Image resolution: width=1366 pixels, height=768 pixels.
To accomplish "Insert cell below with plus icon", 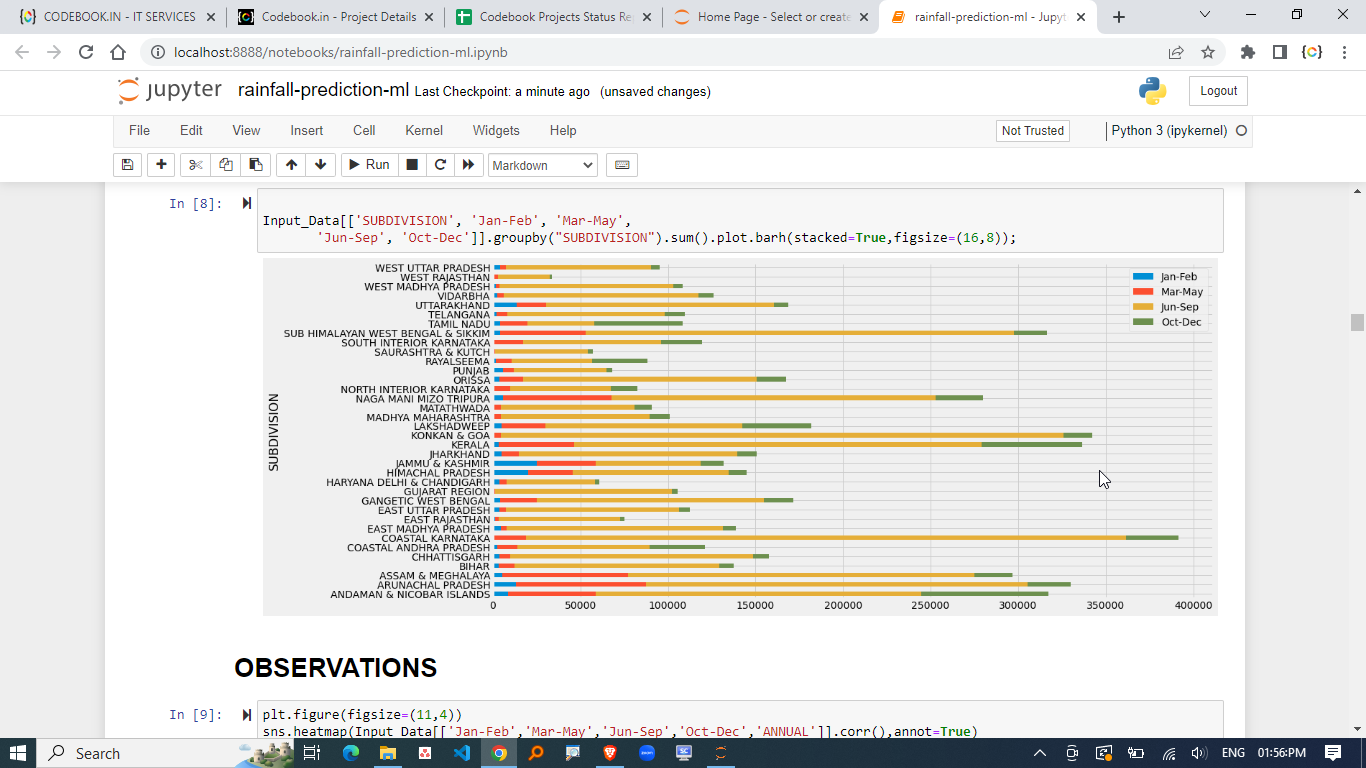I will tap(160, 165).
